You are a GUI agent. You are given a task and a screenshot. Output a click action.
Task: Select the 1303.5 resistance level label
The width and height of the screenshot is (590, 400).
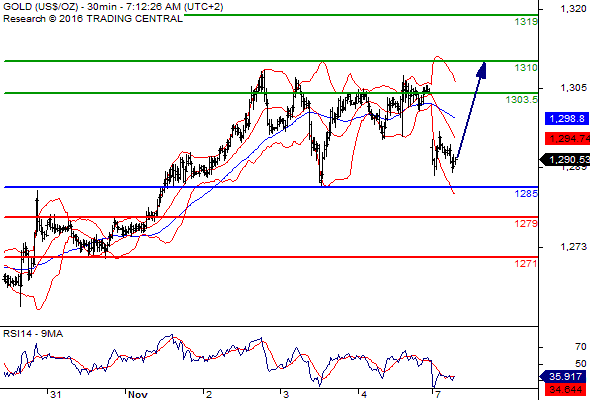(522, 100)
